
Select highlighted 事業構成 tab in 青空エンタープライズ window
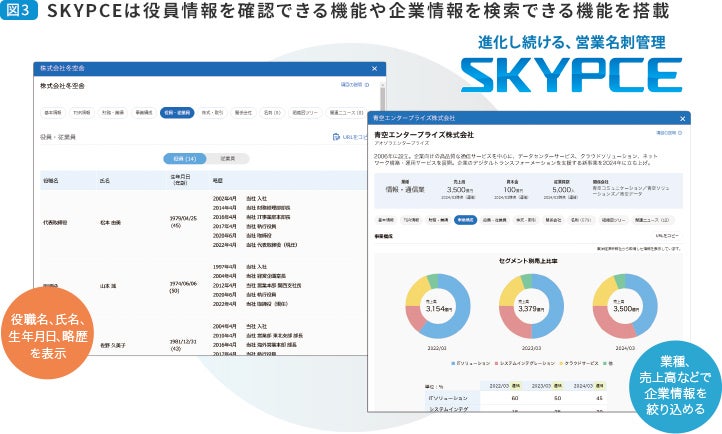tap(465, 220)
